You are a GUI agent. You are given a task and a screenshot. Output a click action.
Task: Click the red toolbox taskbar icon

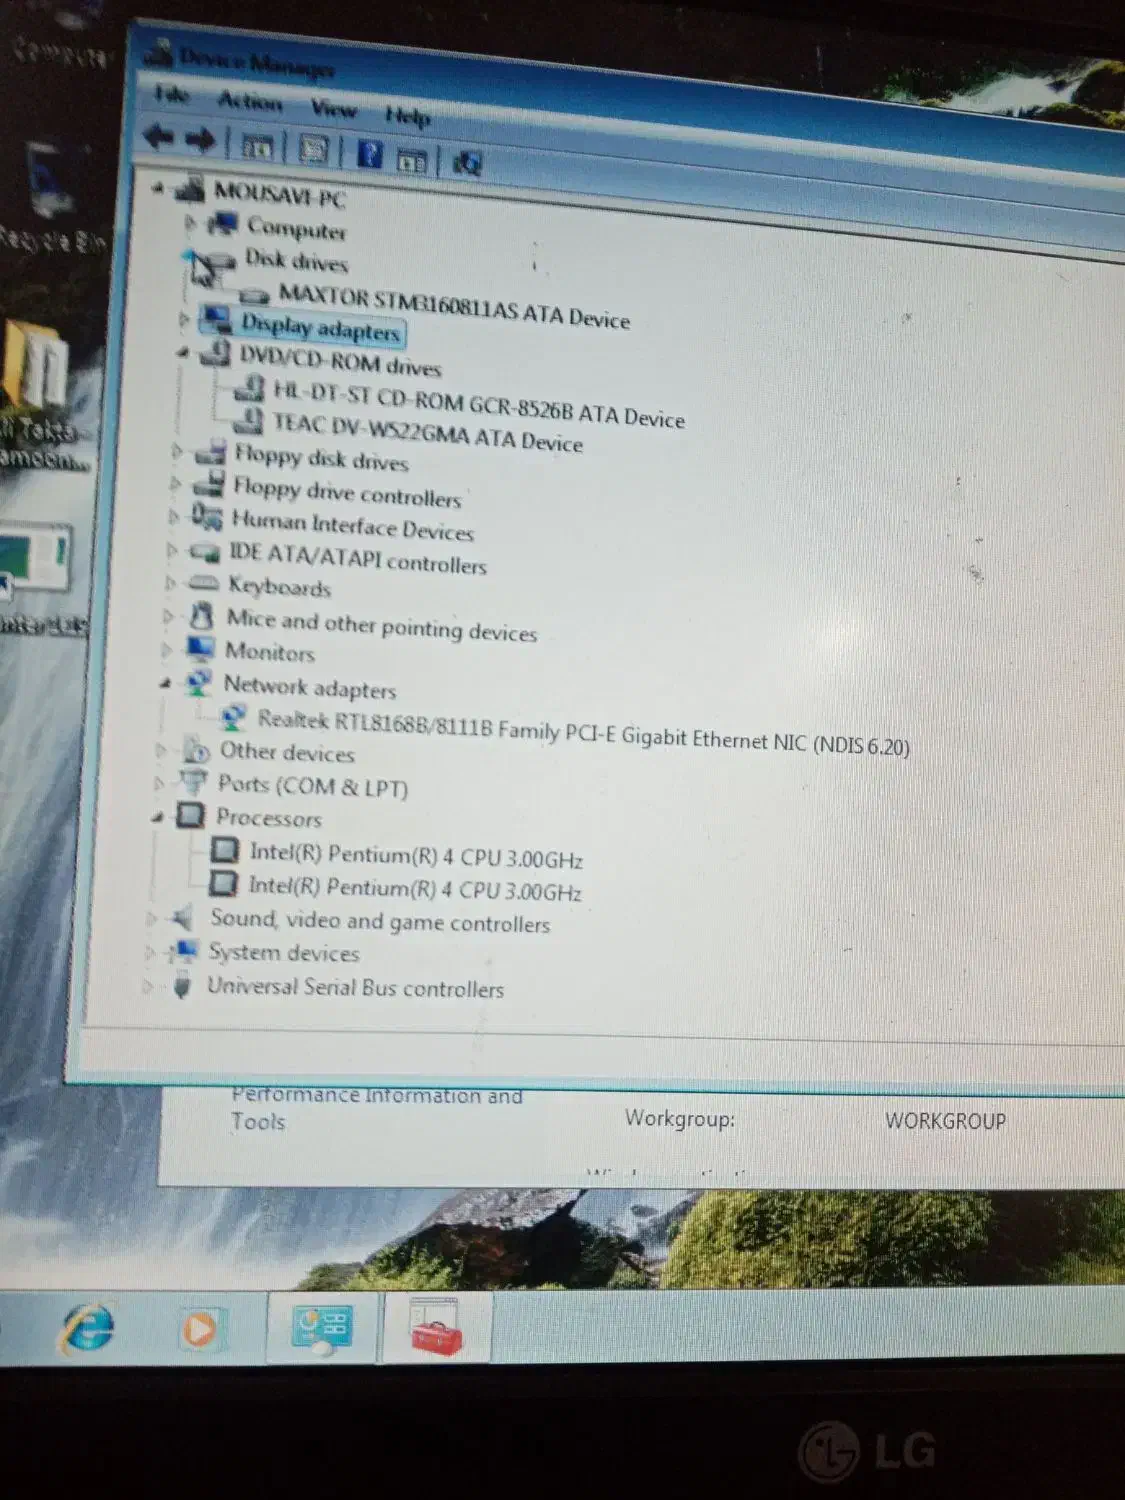(436, 1330)
